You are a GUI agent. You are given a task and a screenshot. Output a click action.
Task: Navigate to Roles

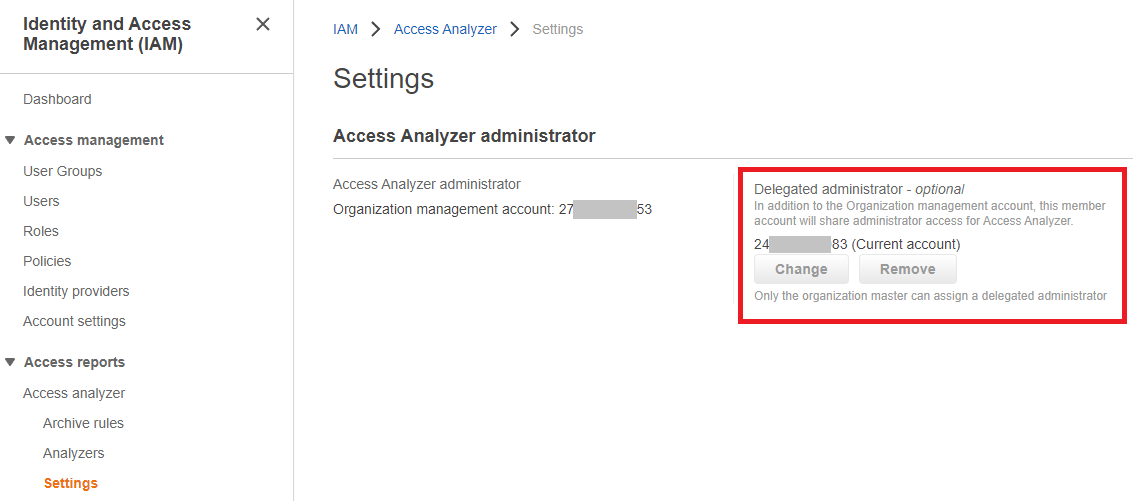click(41, 231)
